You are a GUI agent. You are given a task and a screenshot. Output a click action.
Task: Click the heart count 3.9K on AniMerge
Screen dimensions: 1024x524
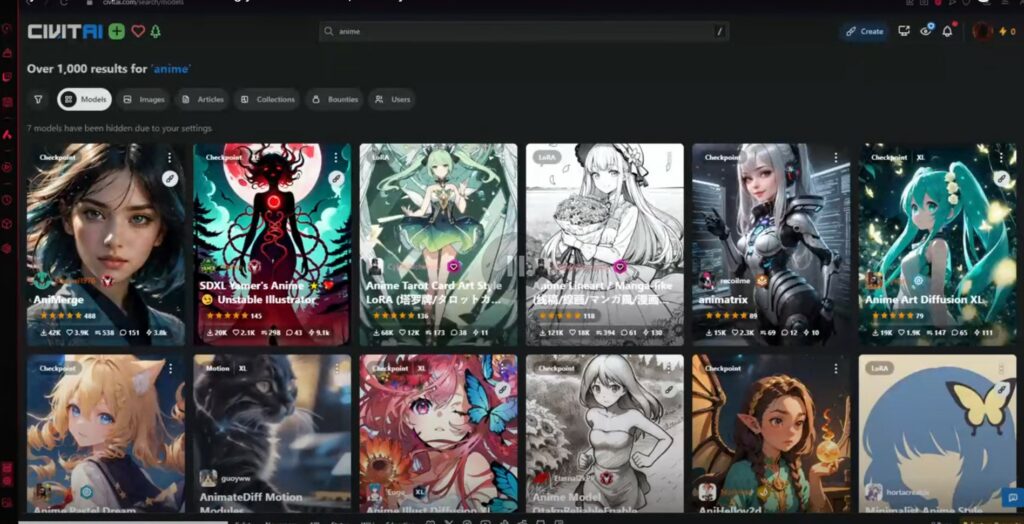[80, 333]
